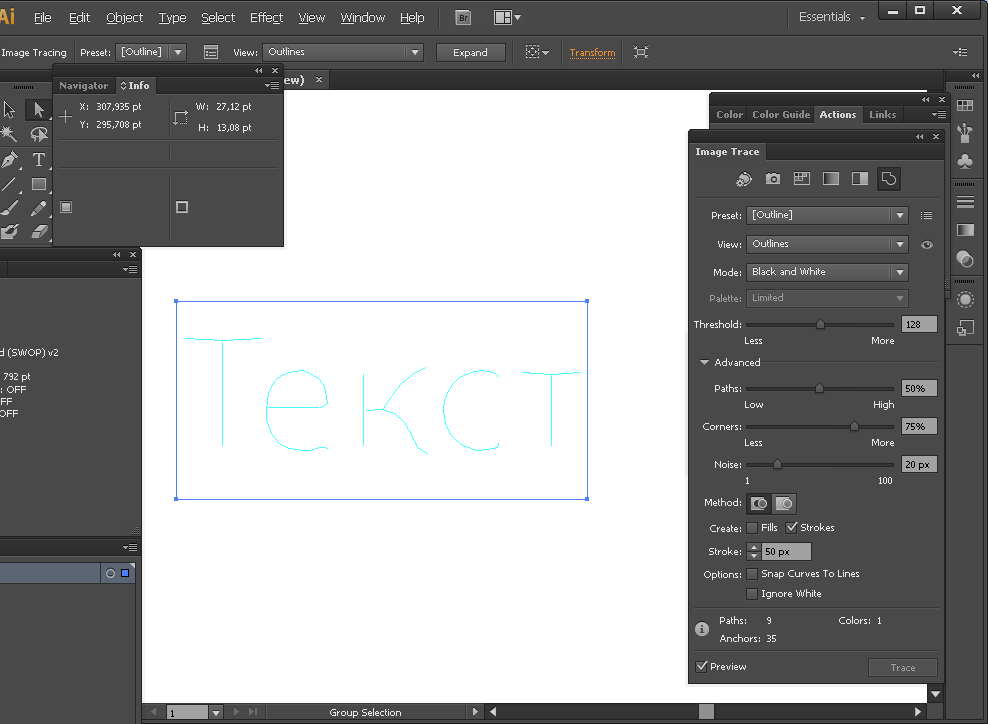Apply the Grayscale trace preset icon

pyautogui.click(x=830, y=179)
